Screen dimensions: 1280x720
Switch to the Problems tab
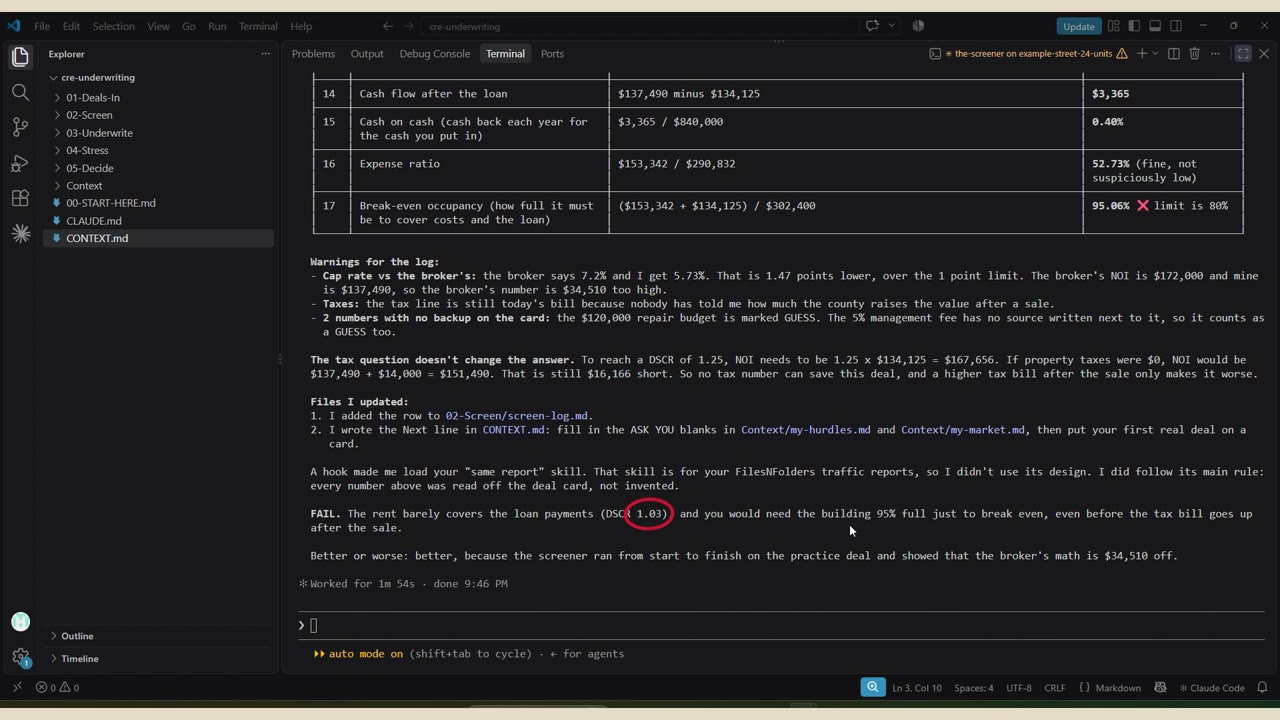coord(313,54)
